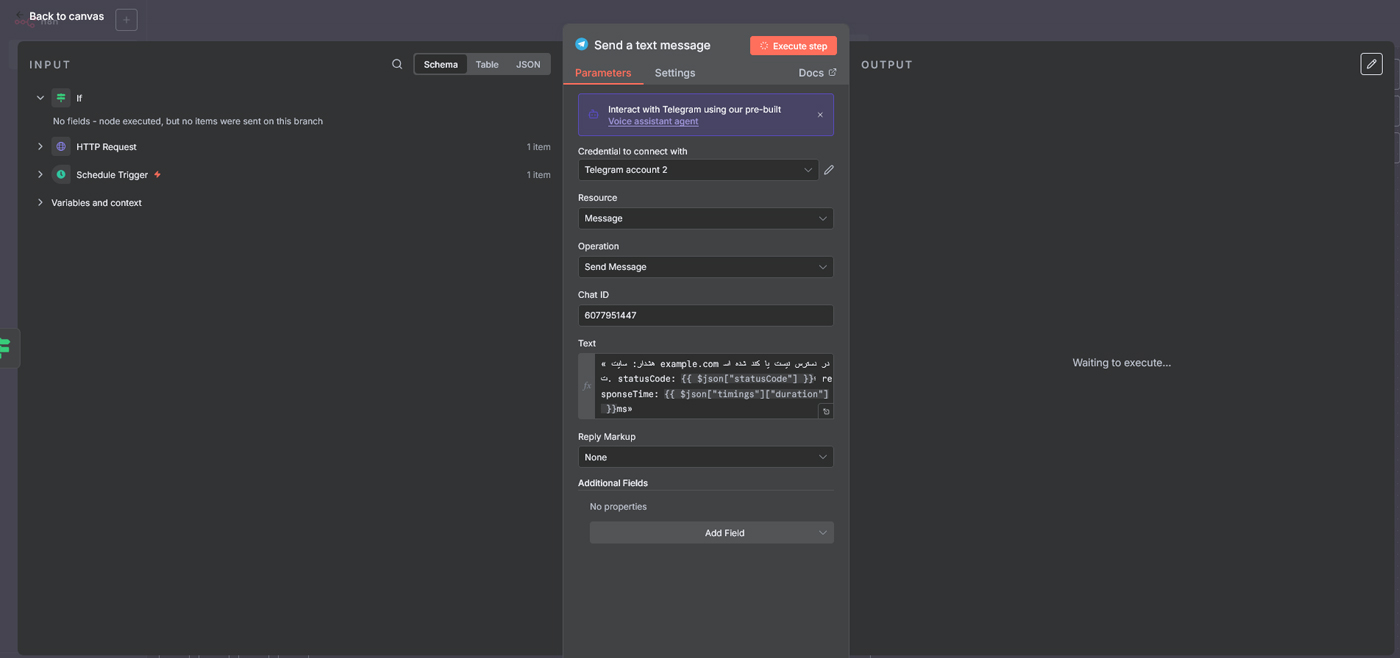Viewport: 1400px width, 658px height.
Task: Switch input view to JSON
Action: [x=528, y=64]
